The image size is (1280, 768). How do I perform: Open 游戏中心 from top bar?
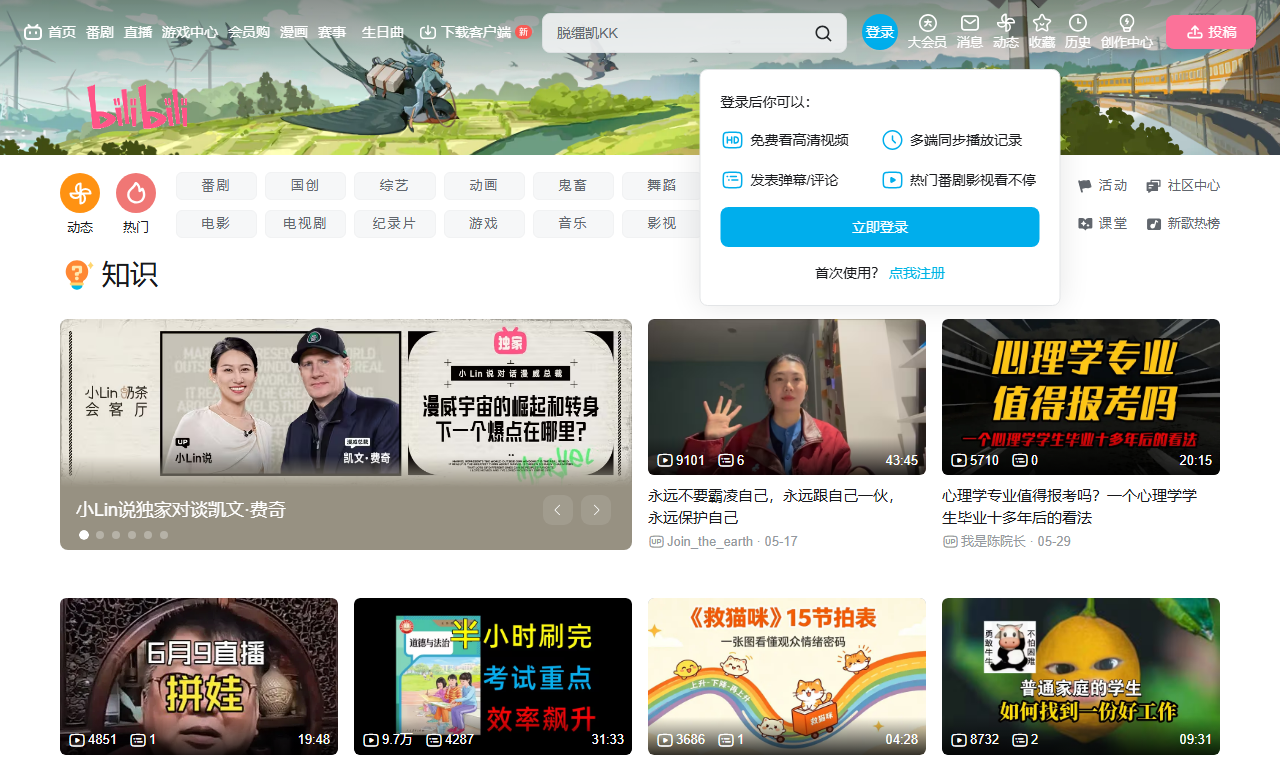190,32
